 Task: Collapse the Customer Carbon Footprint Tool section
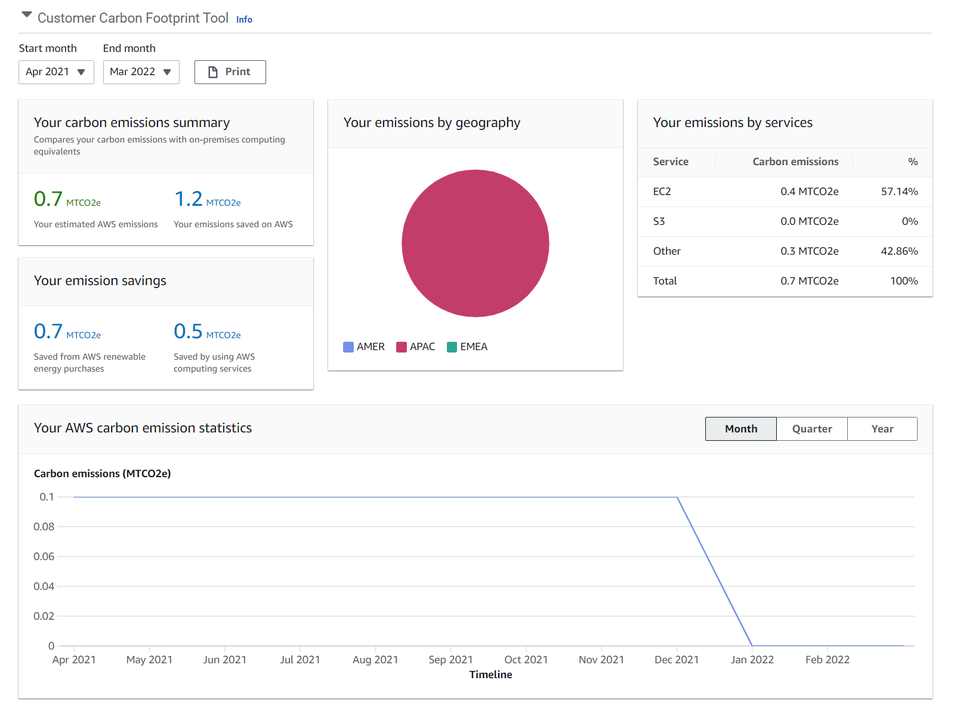point(26,15)
